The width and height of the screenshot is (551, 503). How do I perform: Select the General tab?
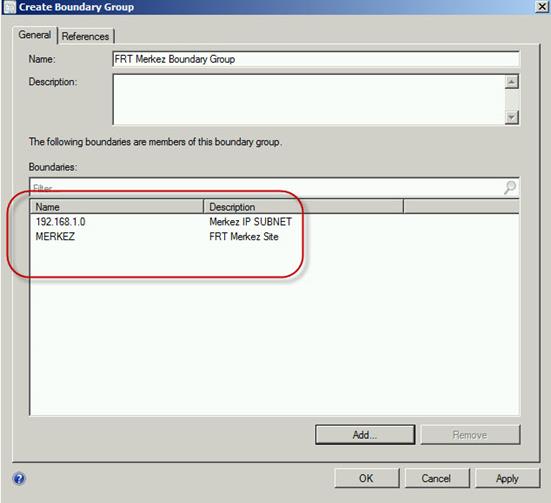pyautogui.click(x=35, y=35)
